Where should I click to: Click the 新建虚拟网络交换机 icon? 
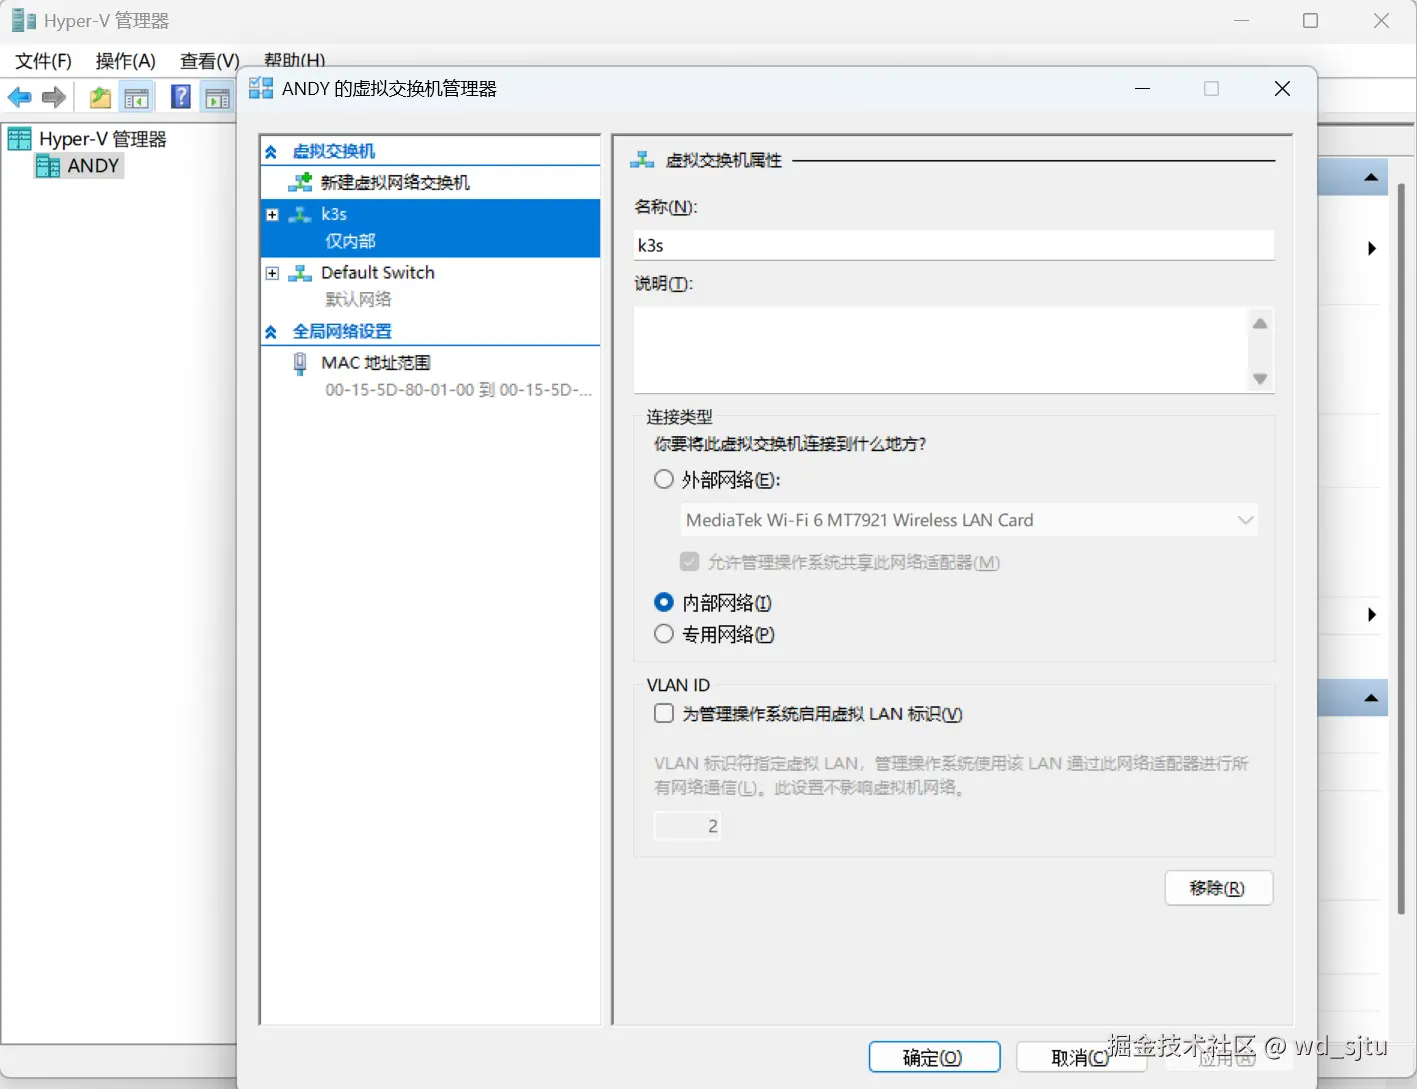[300, 182]
